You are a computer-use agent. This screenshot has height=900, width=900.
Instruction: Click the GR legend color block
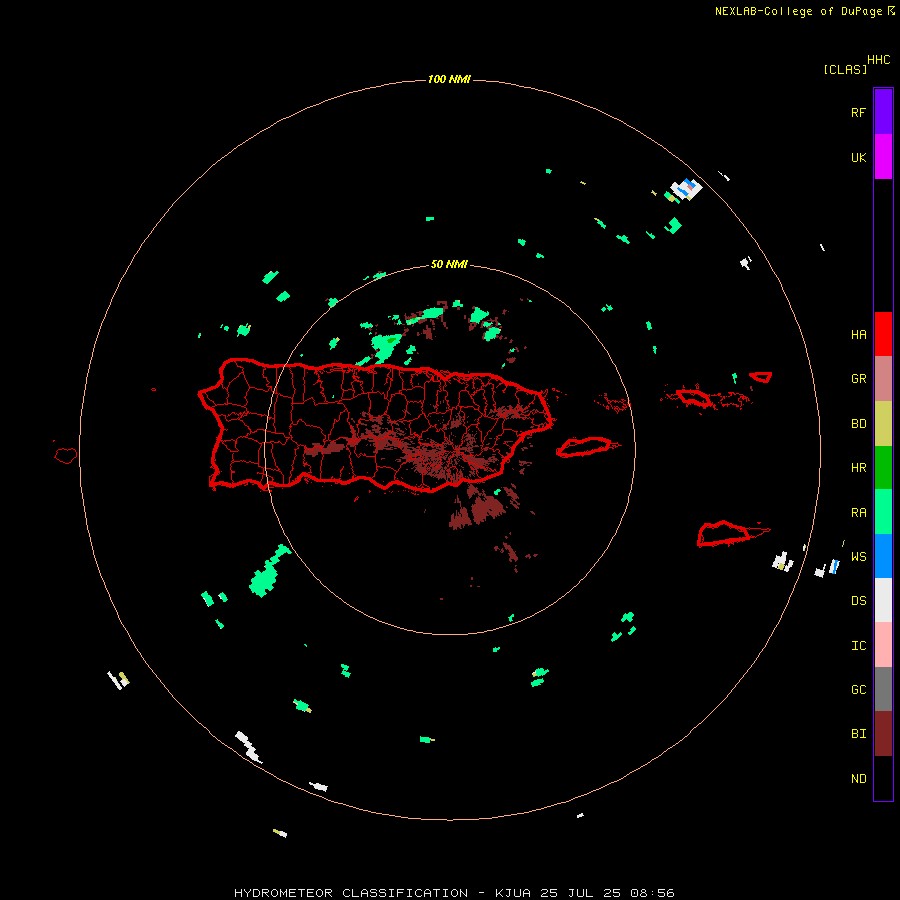click(x=883, y=379)
